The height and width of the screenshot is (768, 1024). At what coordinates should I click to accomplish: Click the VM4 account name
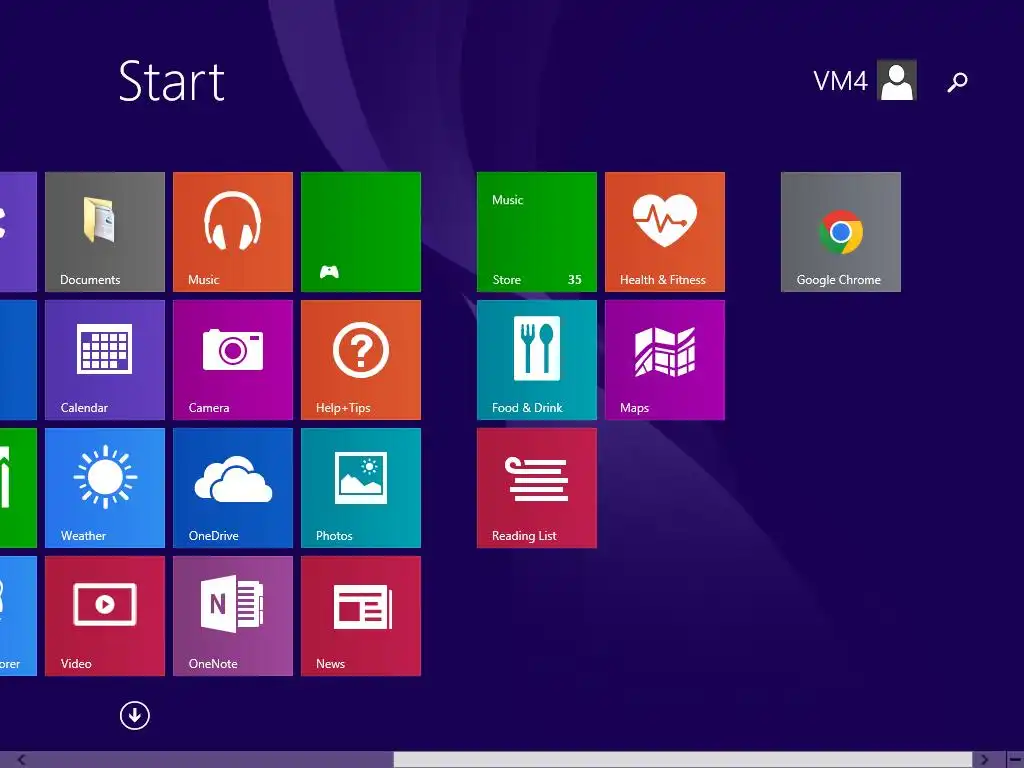coord(840,81)
